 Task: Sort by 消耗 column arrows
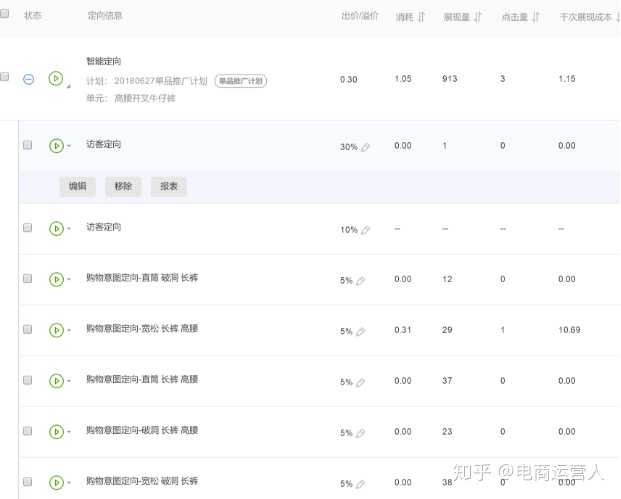tap(421, 17)
